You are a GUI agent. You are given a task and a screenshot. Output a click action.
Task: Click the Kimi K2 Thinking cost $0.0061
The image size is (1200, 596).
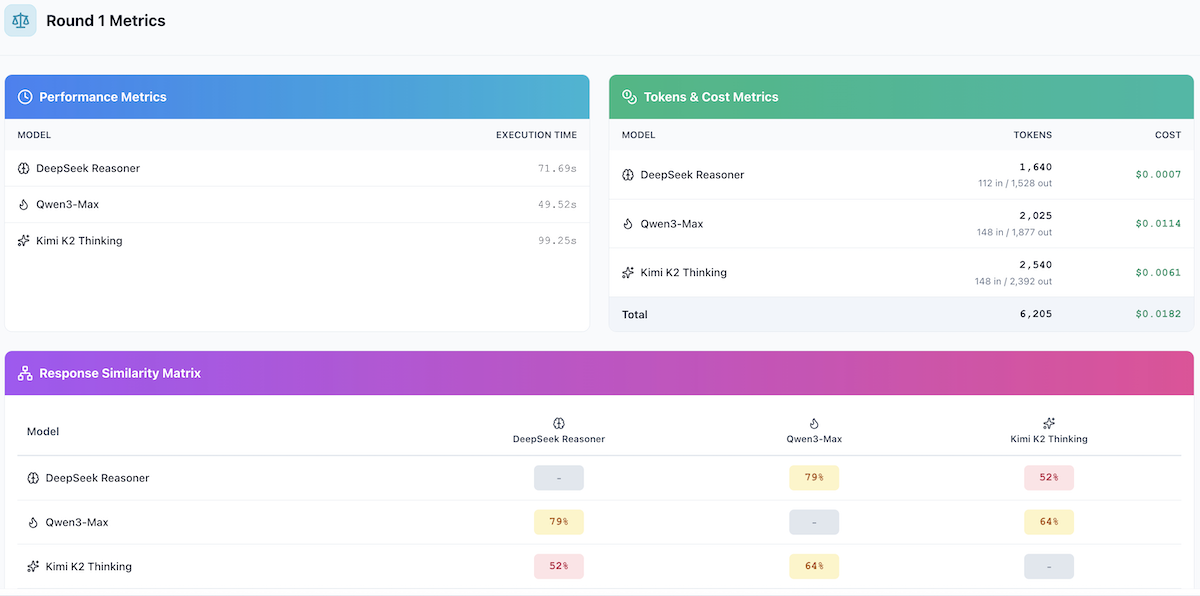point(1157,272)
